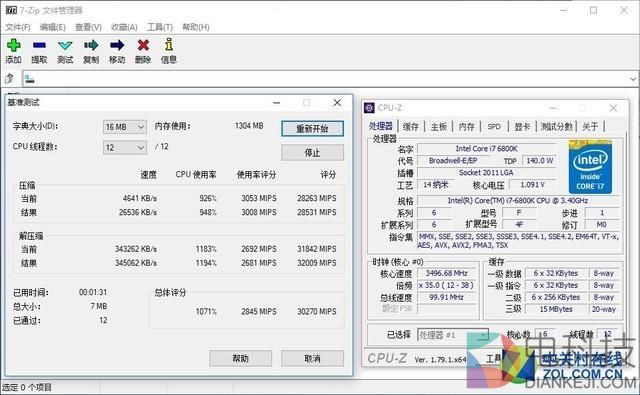Switch to the 显卡 tab in CPU-Z

pos(522,126)
